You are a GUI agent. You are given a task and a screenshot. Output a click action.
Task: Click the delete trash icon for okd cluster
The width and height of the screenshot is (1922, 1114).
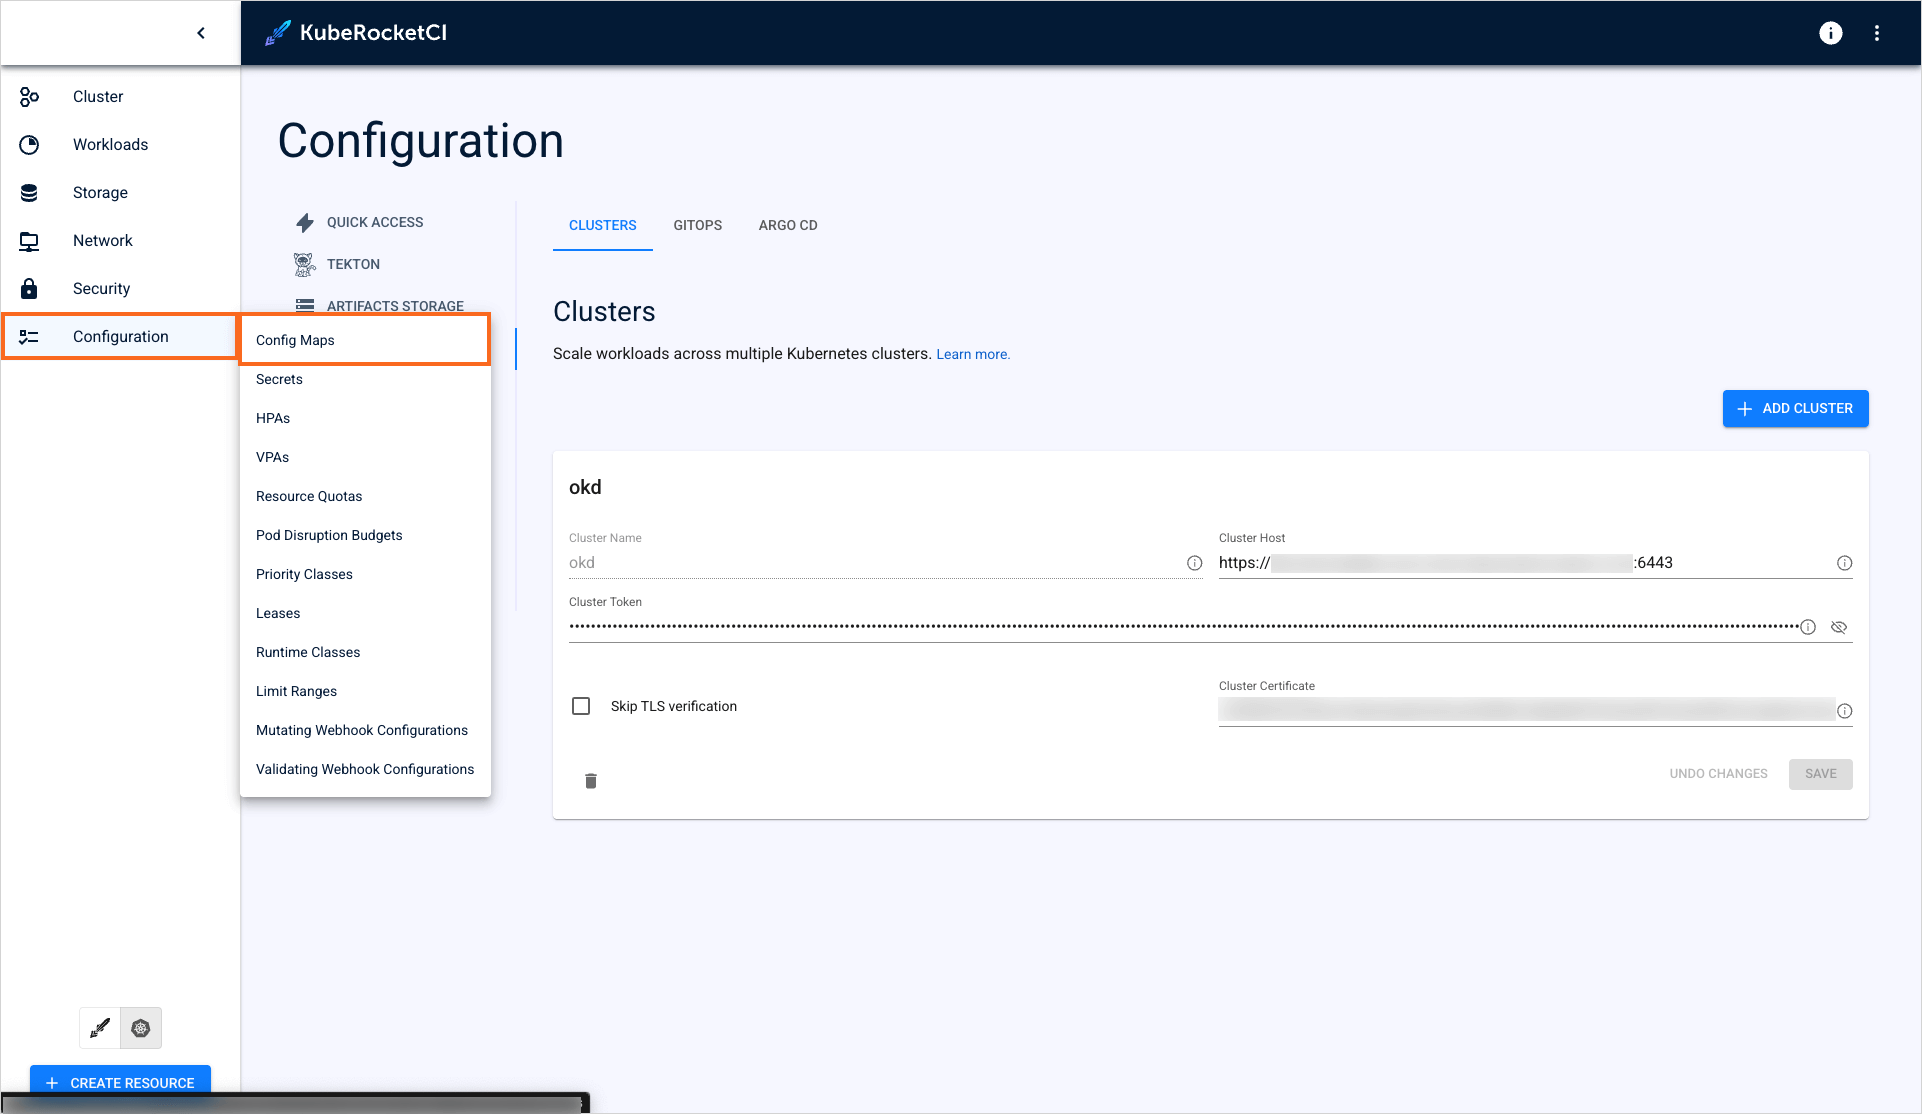(590, 781)
